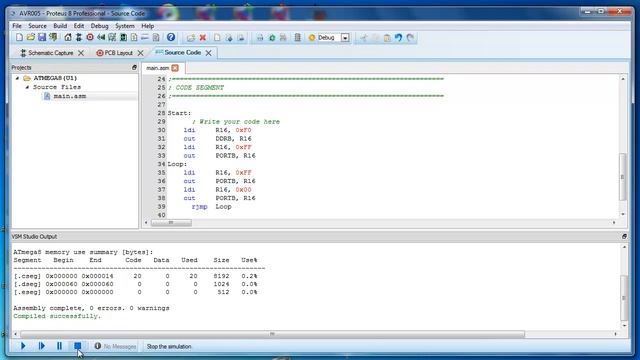Open the System menu
640x360 pixels.
[124, 26]
